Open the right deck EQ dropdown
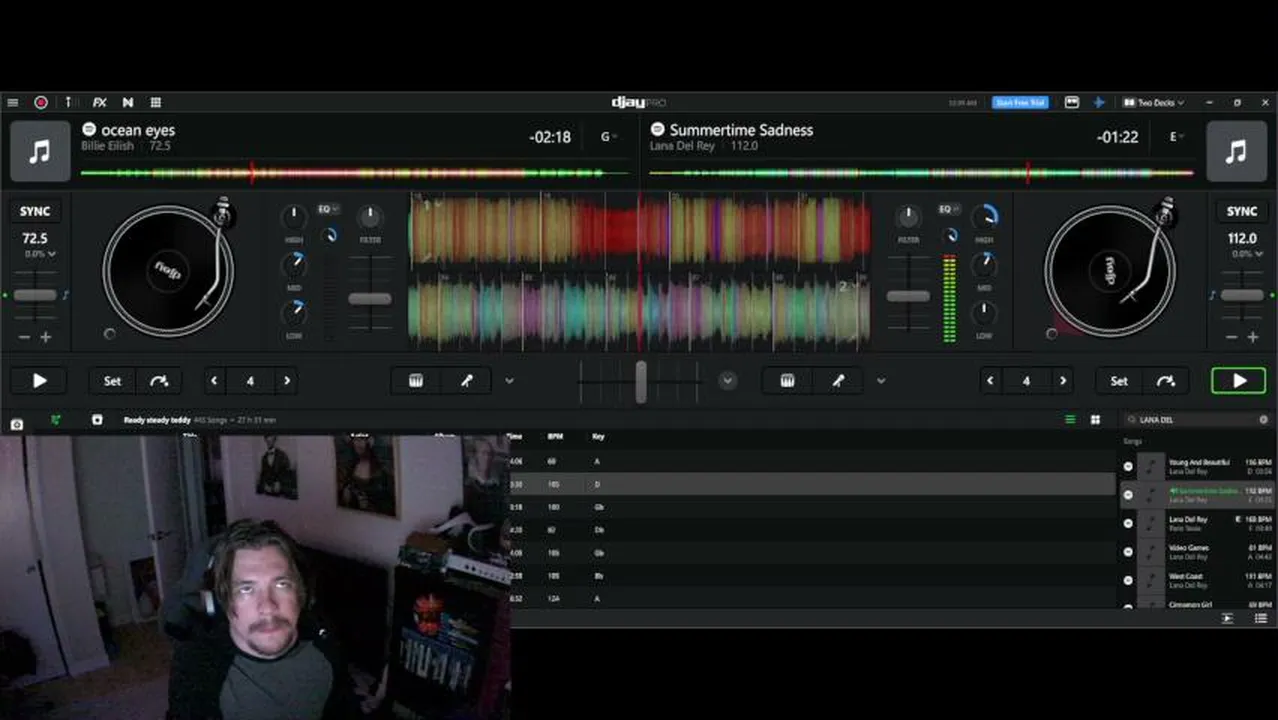Viewport: 1278px width, 720px height. click(x=948, y=209)
